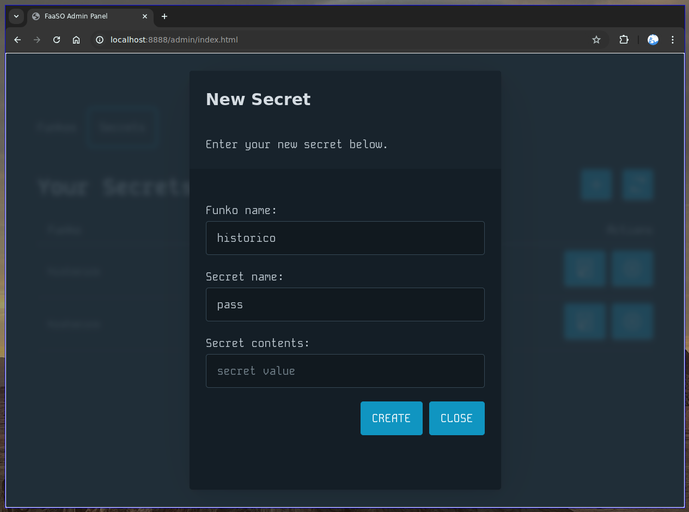Open the browser home page icon

coord(76,40)
